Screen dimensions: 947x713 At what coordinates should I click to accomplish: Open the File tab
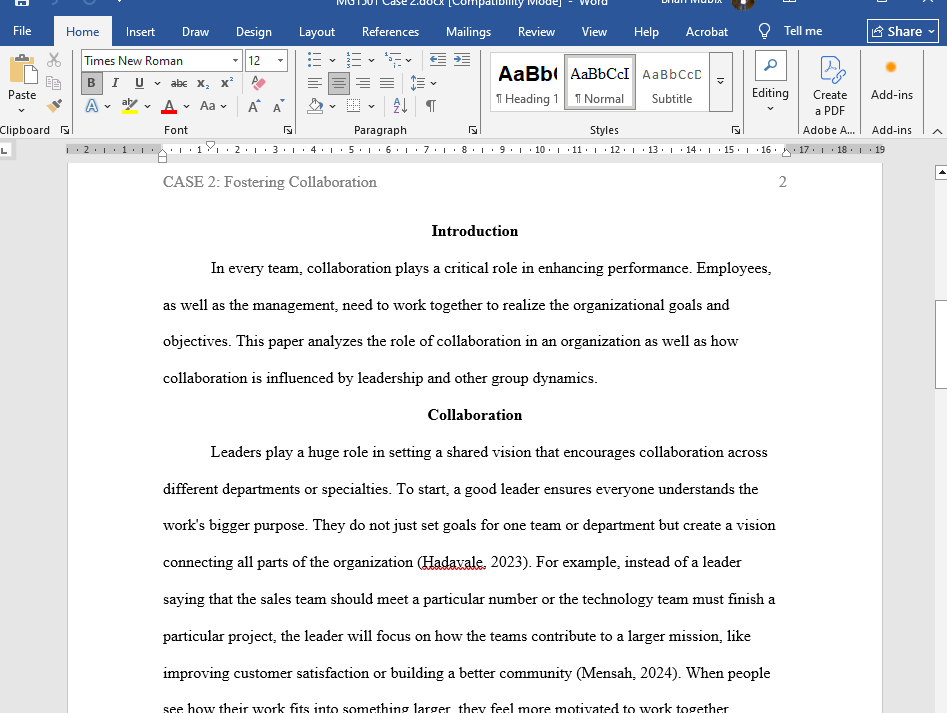[22, 31]
